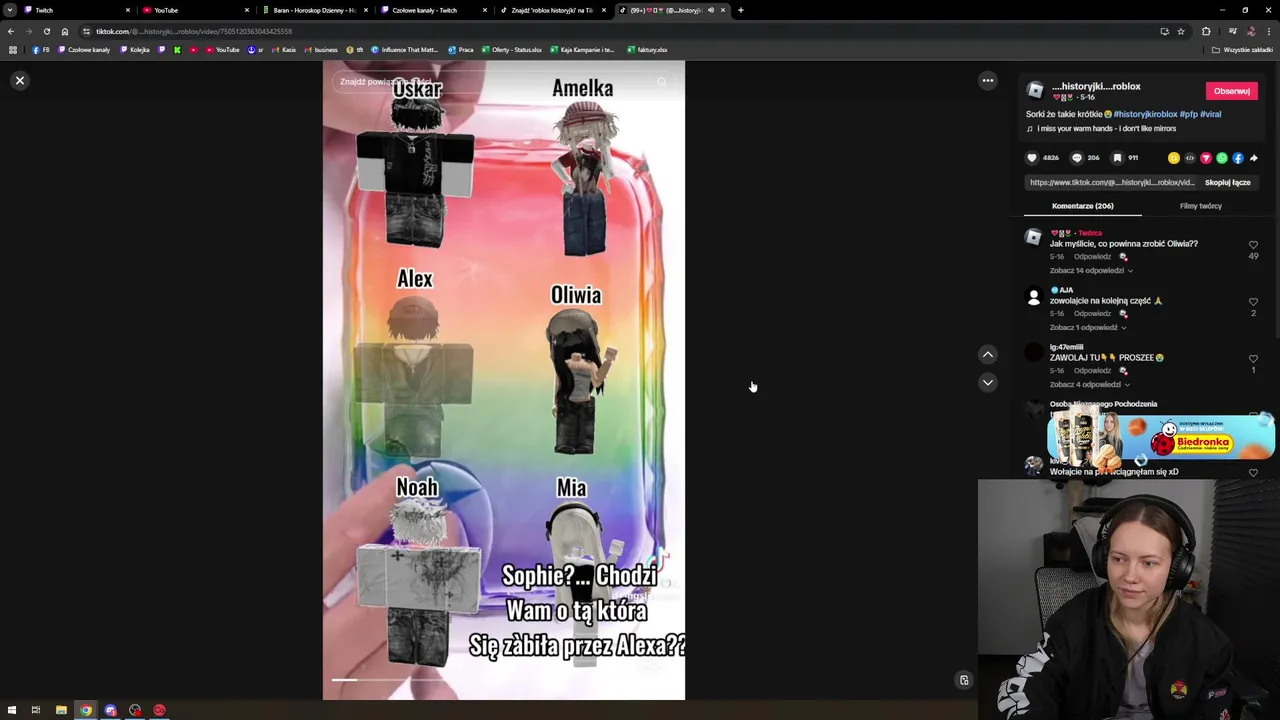Viewport: 1280px width, 720px height.
Task: Click the video progress bar
Action: (x=503, y=680)
